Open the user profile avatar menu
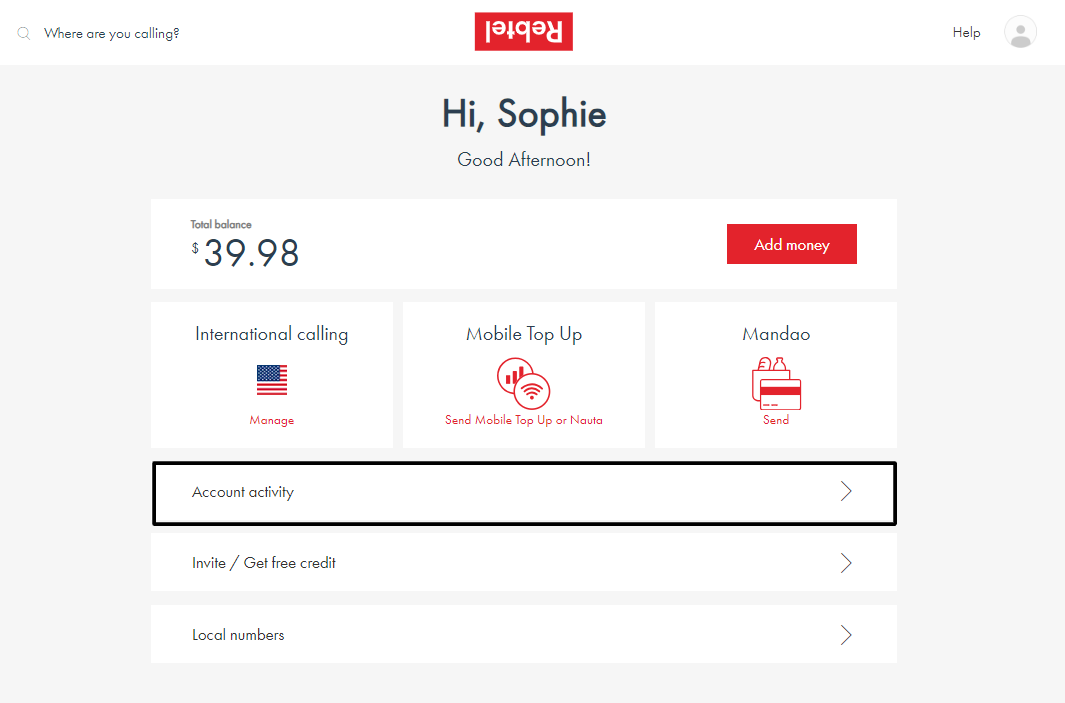 pos(1020,32)
